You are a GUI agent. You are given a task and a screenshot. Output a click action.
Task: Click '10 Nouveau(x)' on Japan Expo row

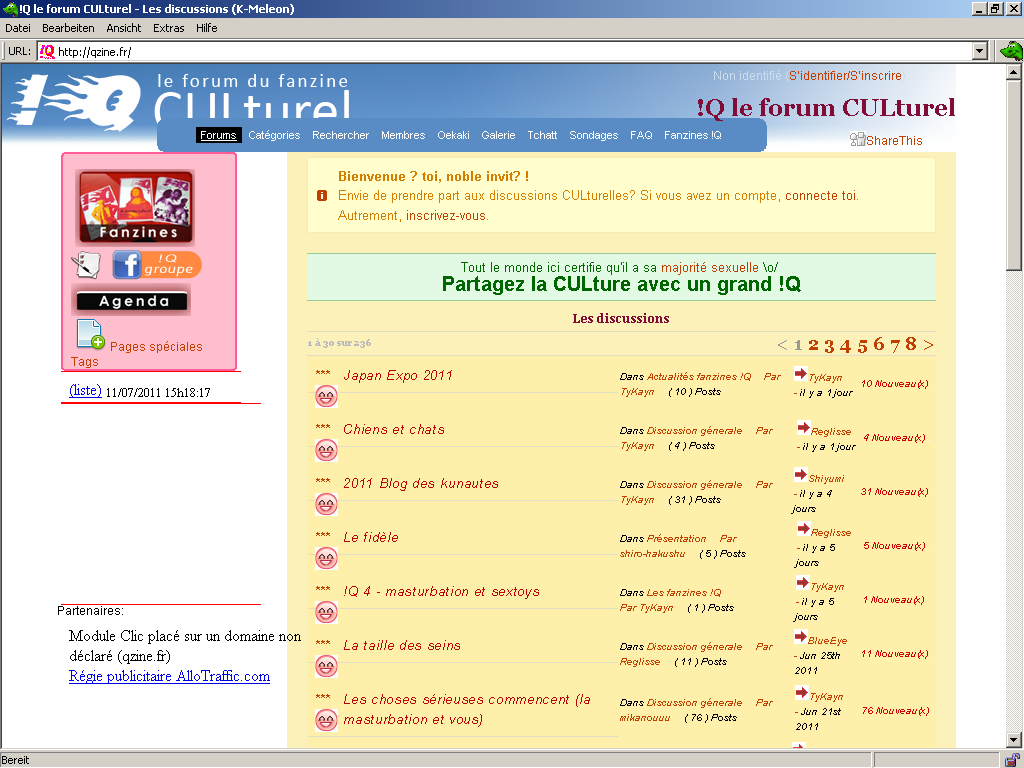click(895, 384)
